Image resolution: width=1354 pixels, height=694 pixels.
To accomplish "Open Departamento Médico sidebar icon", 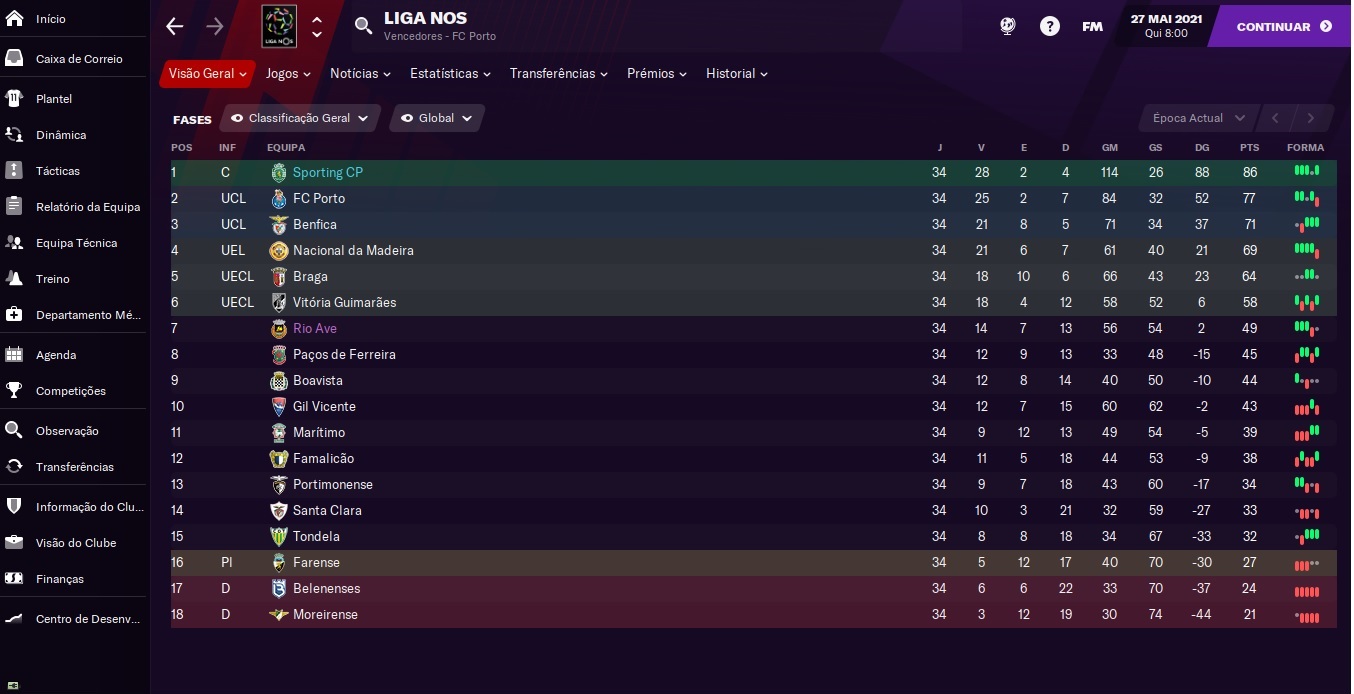I will point(14,315).
